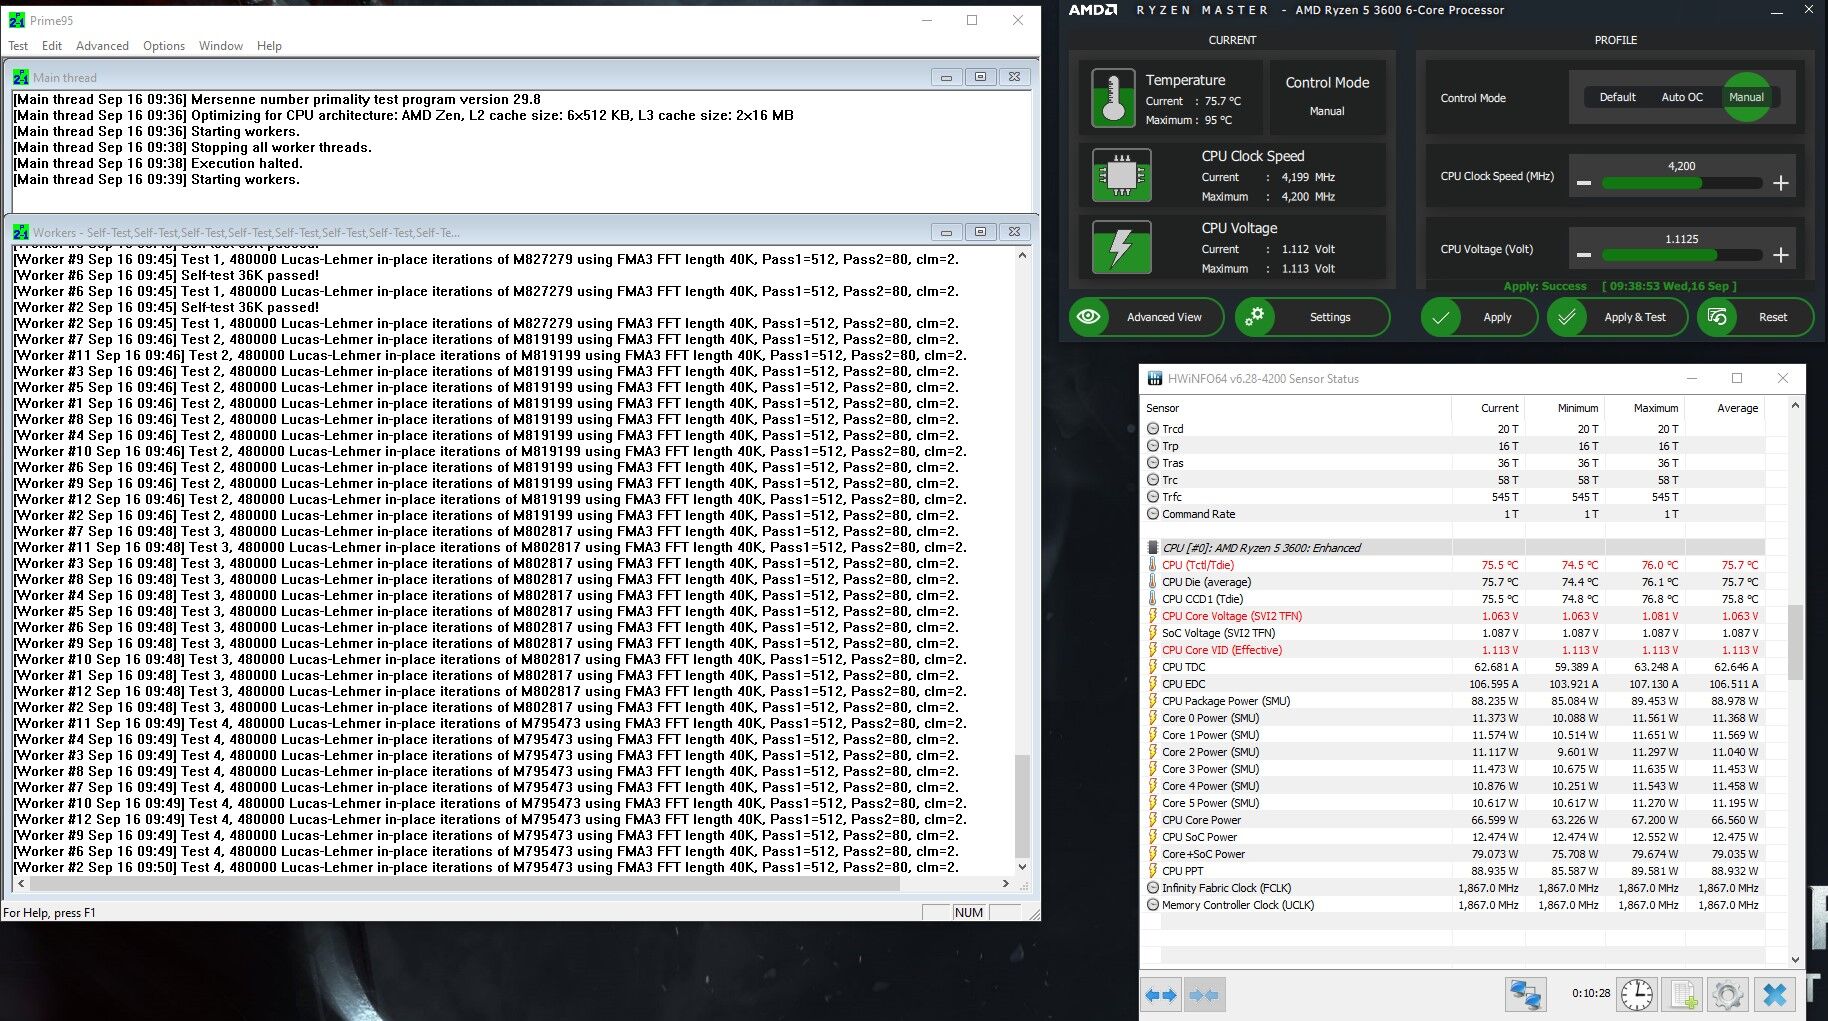Click the Minimum column header in HWiNFO
The height and width of the screenshot is (1021, 1828).
tap(1564, 408)
